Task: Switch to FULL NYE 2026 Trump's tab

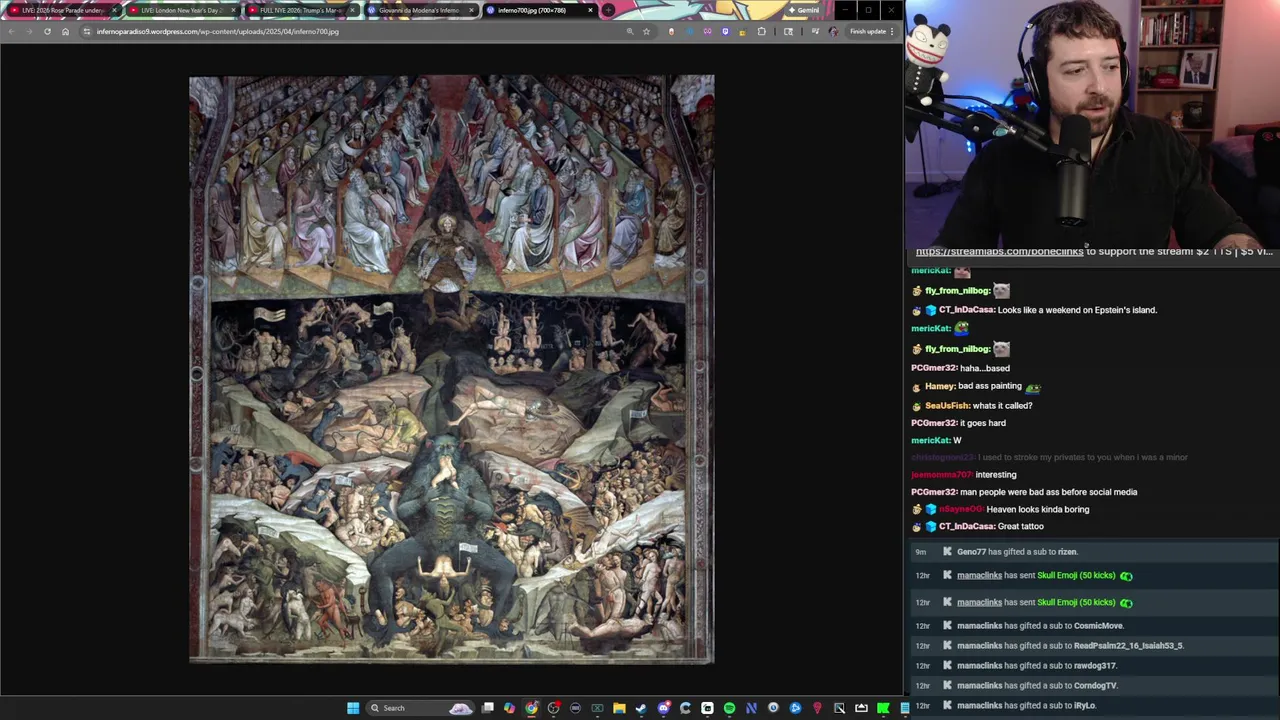Action: click(300, 10)
